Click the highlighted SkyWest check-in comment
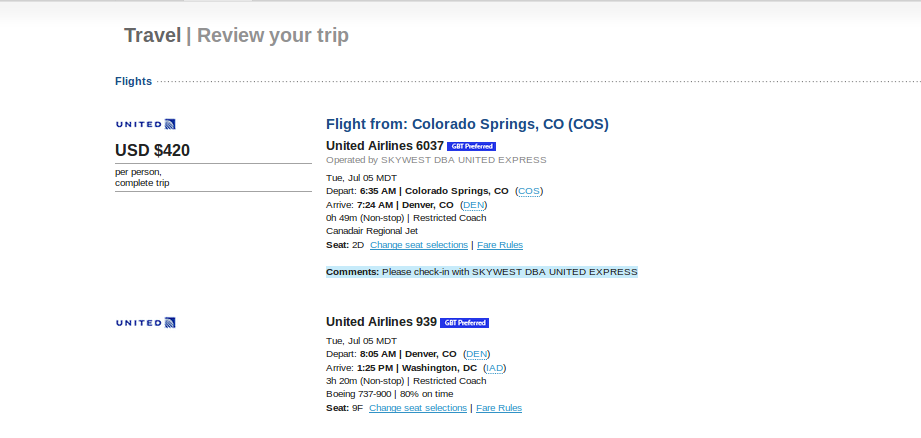 coord(481,272)
